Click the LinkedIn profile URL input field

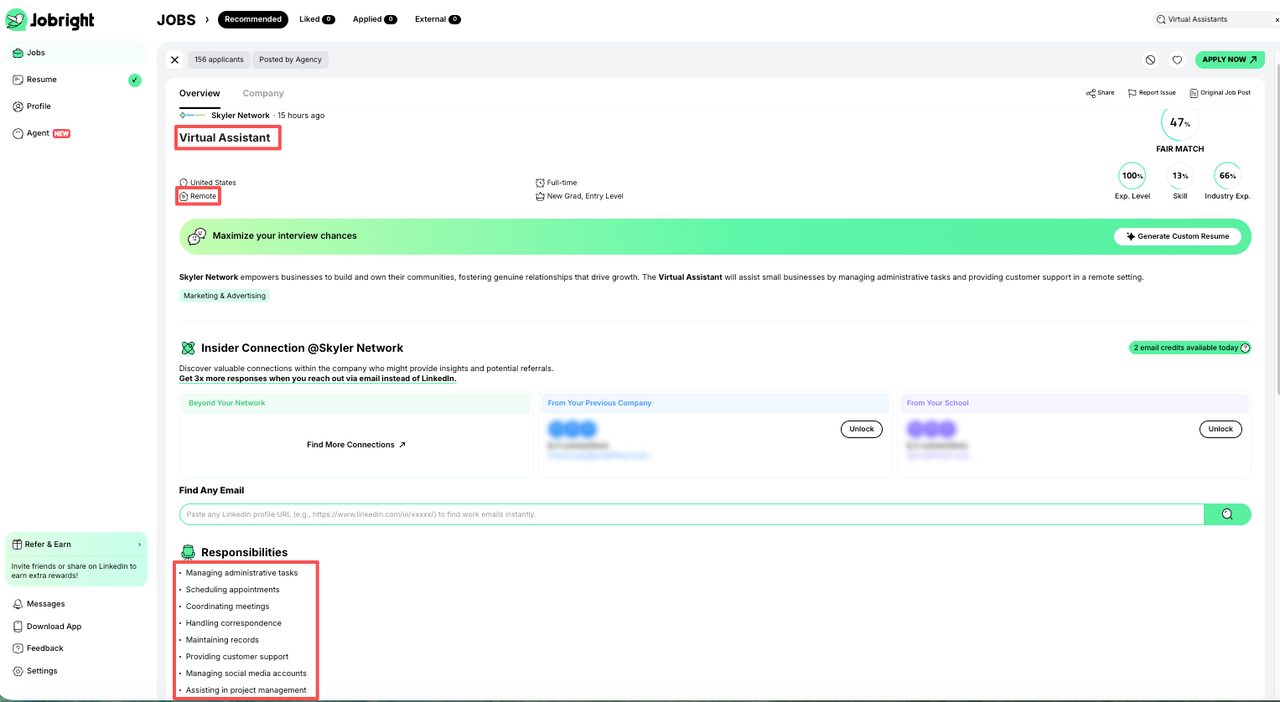click(691, 514)
